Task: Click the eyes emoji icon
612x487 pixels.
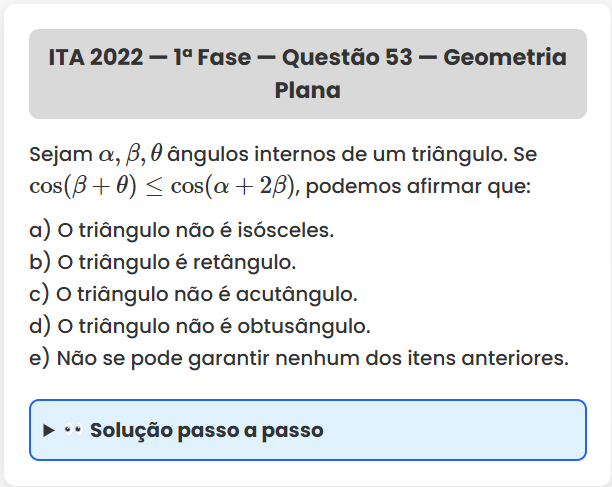Action: point(73,431)
